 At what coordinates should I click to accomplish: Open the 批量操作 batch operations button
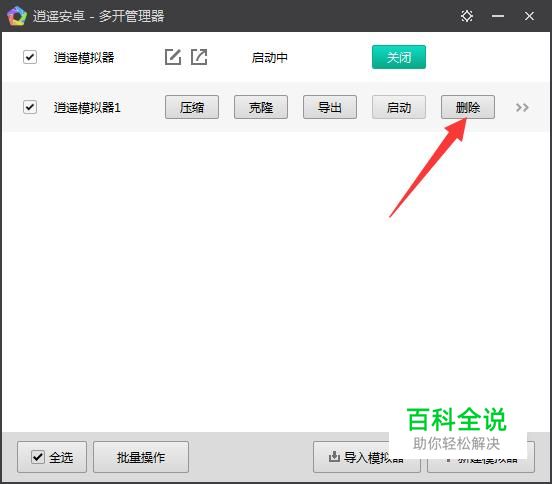click(x=141, y=457)
